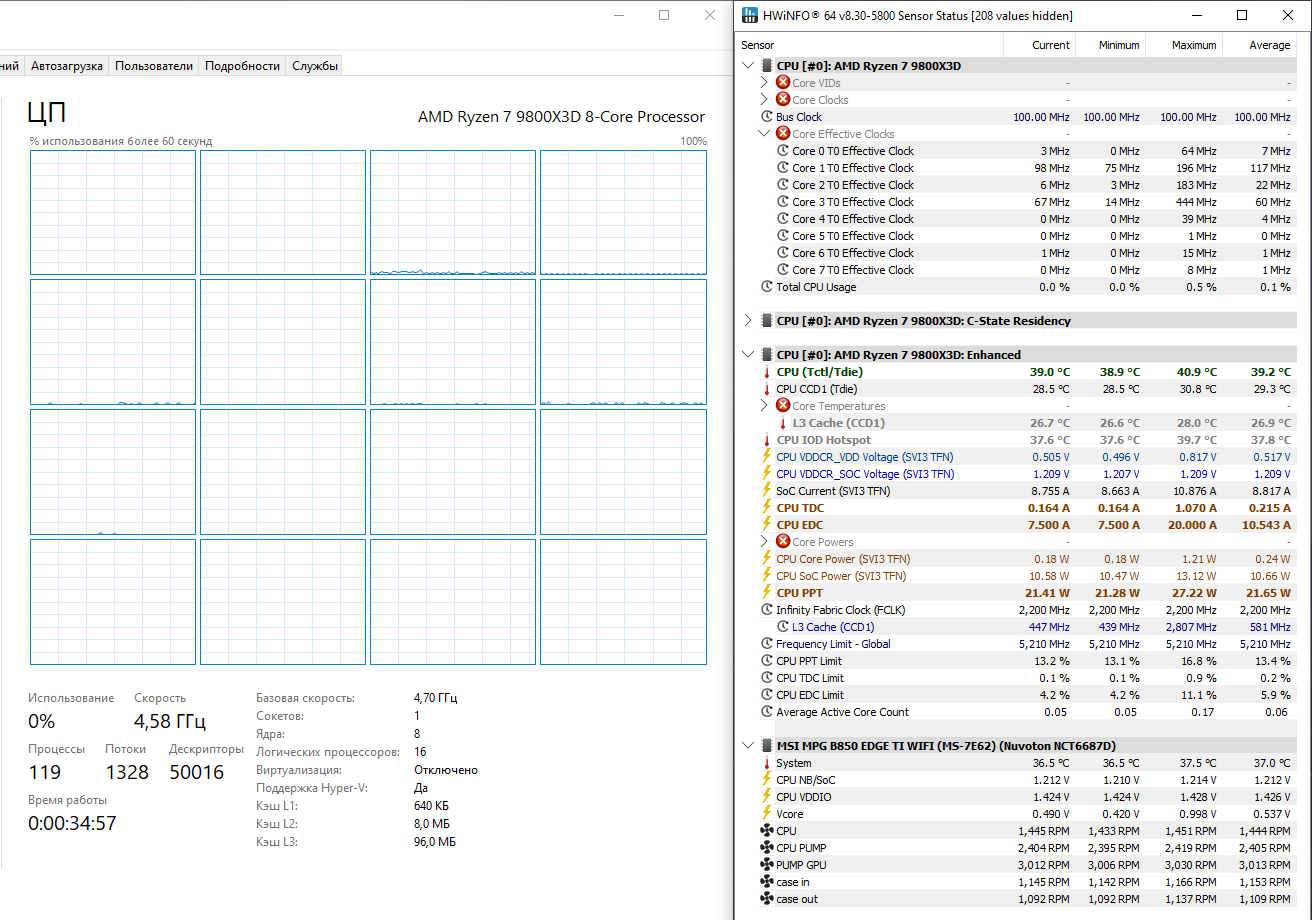The width and height of the screenshot is (1312, 920).
Task: Click the CPU speed value 4,58 ГГц
Action: tap(170, 721)
